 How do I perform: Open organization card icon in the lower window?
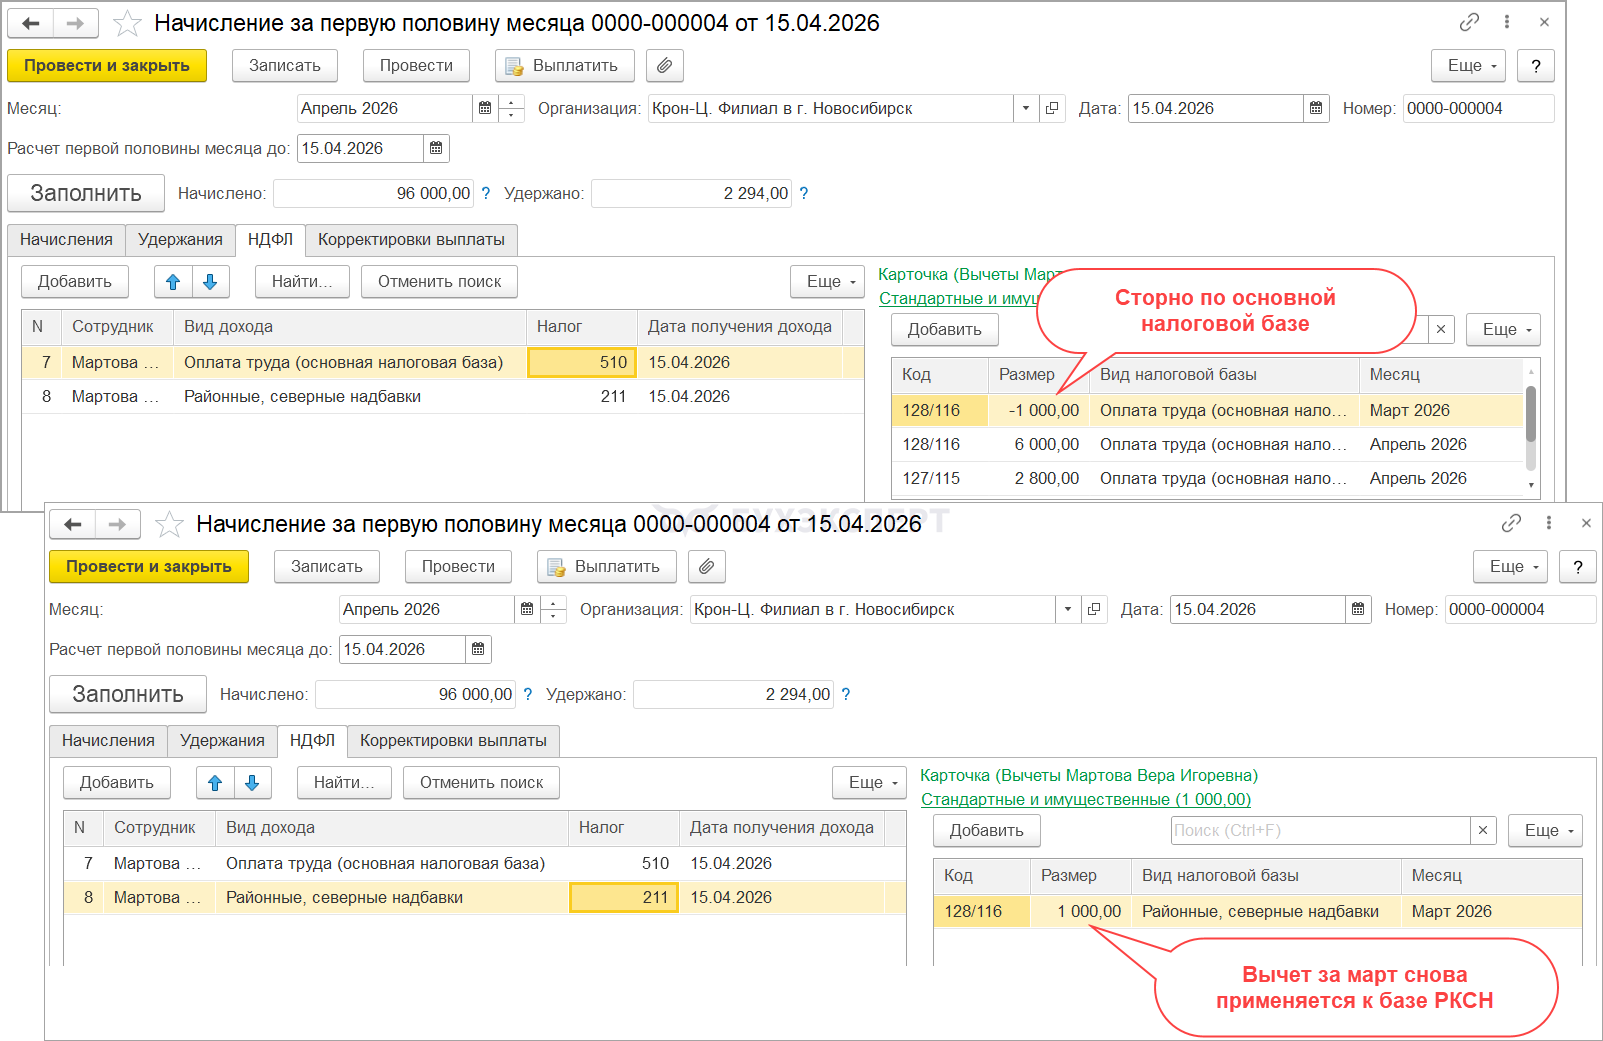(1094, 609)
